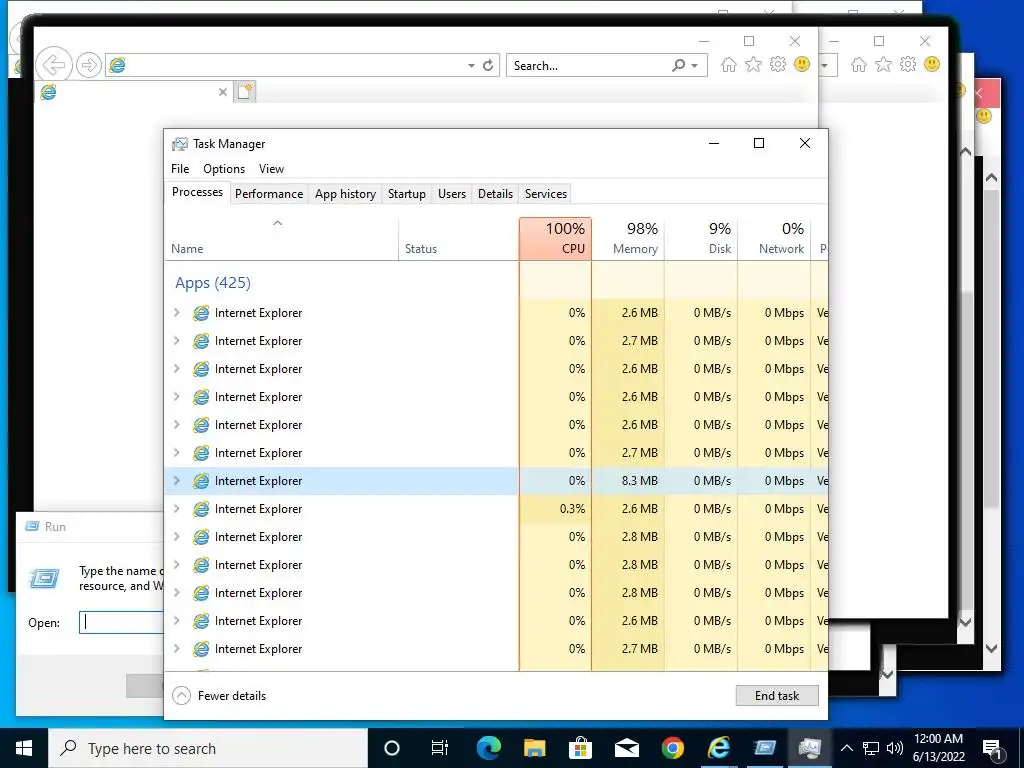Launch Google Chrome from the taskbar
Viewport: 1024px width, 768px height.
coord(673,748)
